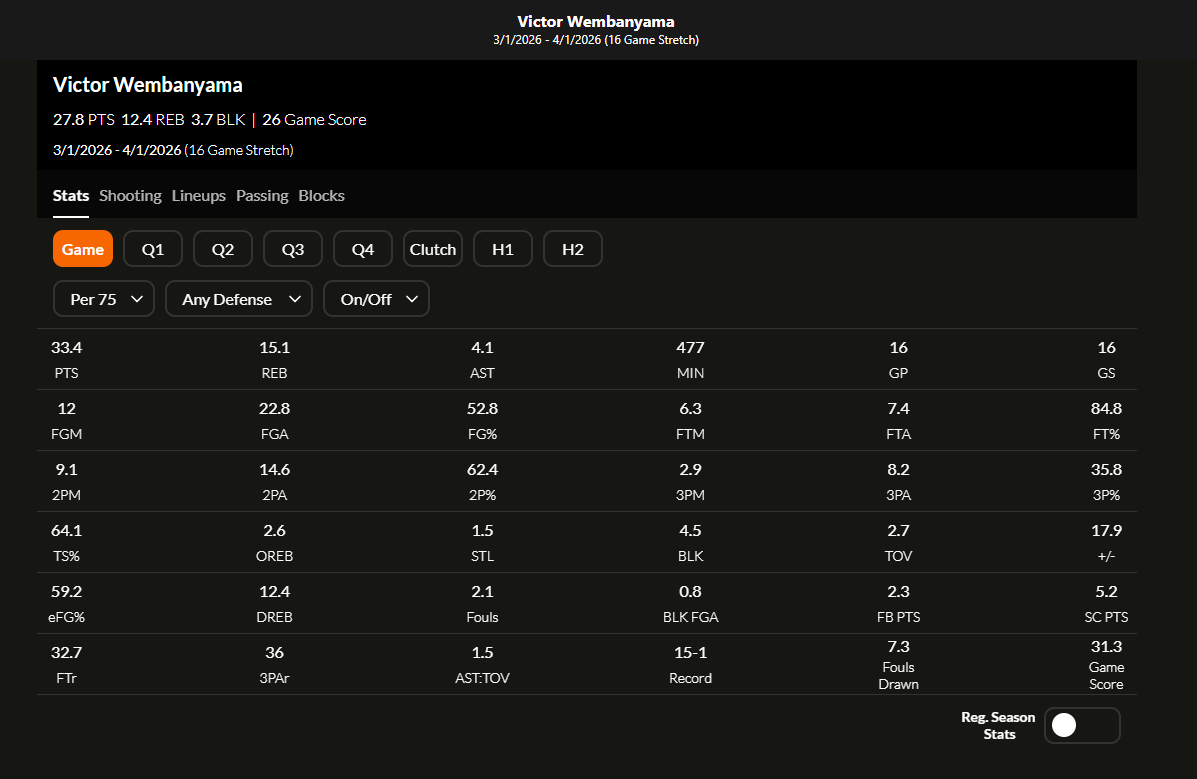The image size is (1197, 779).
Task: Click the 16 GS stat
Action: pos(1106,360)
